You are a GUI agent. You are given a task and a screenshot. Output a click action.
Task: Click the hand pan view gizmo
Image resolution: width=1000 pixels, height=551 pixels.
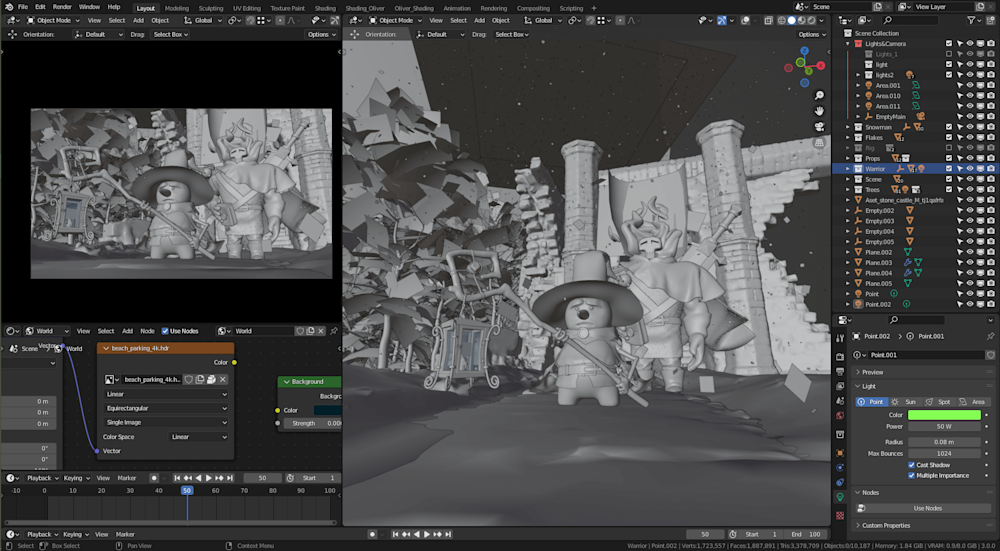[819, 110]
